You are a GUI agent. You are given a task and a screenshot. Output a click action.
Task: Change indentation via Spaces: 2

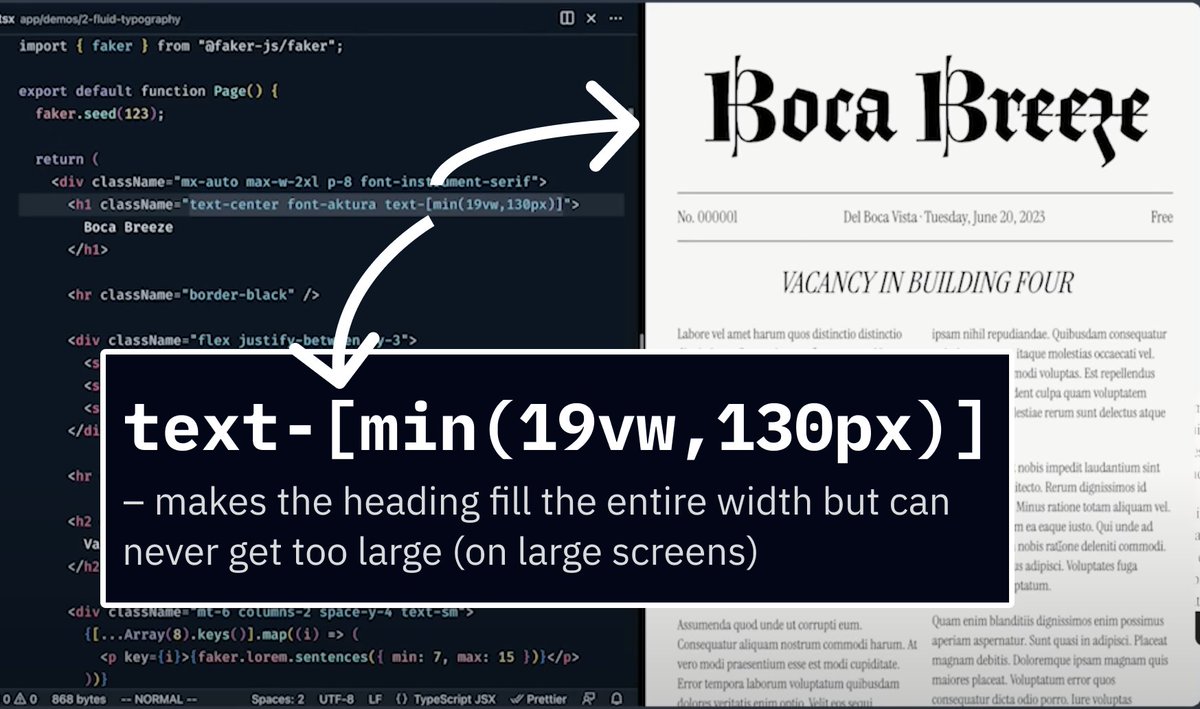tap(277, 699)
